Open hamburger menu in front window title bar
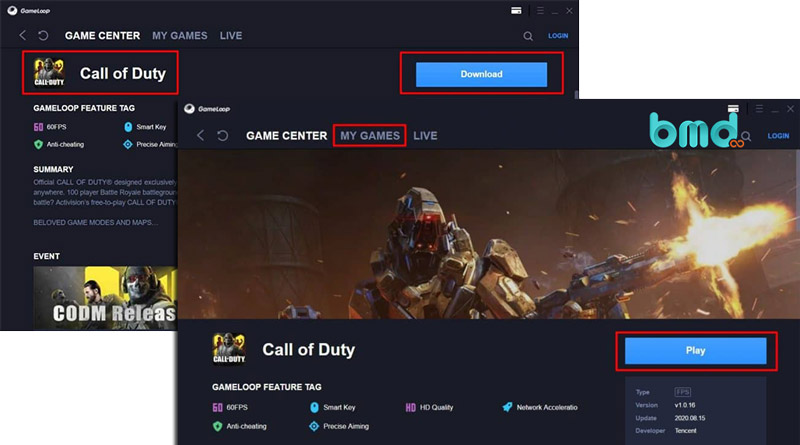800x445 pixels. [x=759, y=109]
